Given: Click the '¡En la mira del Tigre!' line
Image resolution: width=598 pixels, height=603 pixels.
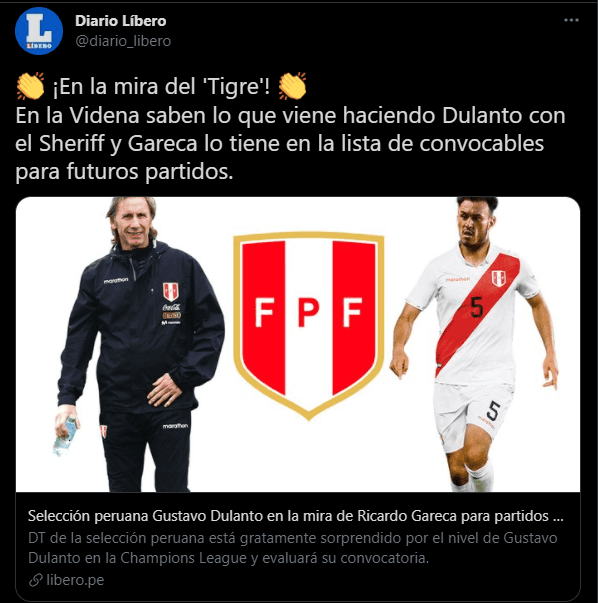Looking at the screenshot, I should pyautogui.click(x=161, y=87).
